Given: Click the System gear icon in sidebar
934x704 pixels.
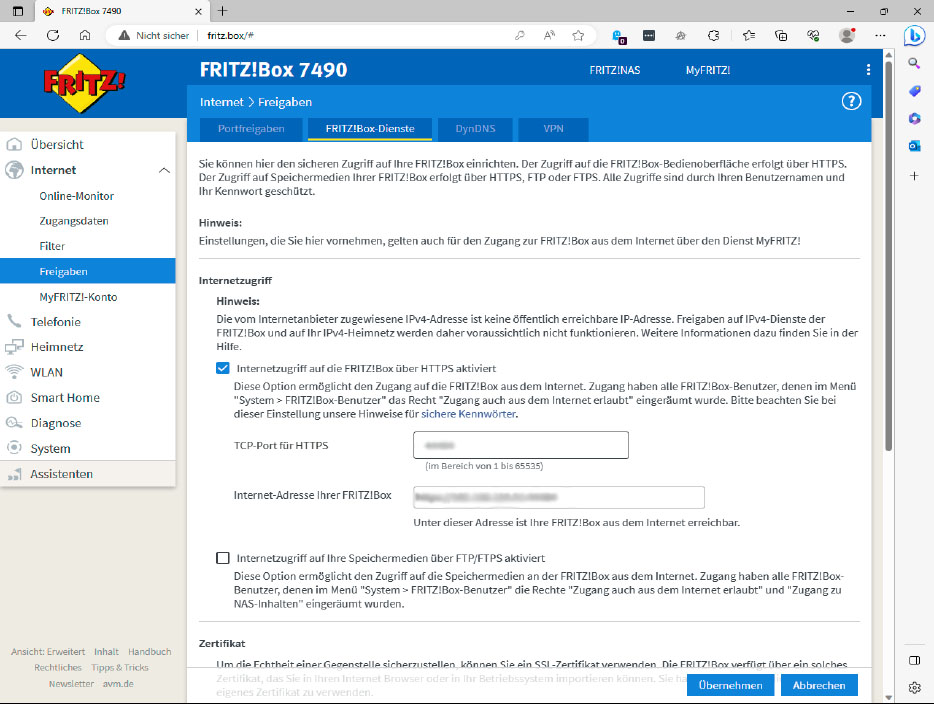Looking at the screenshot, I should point(14,448).
